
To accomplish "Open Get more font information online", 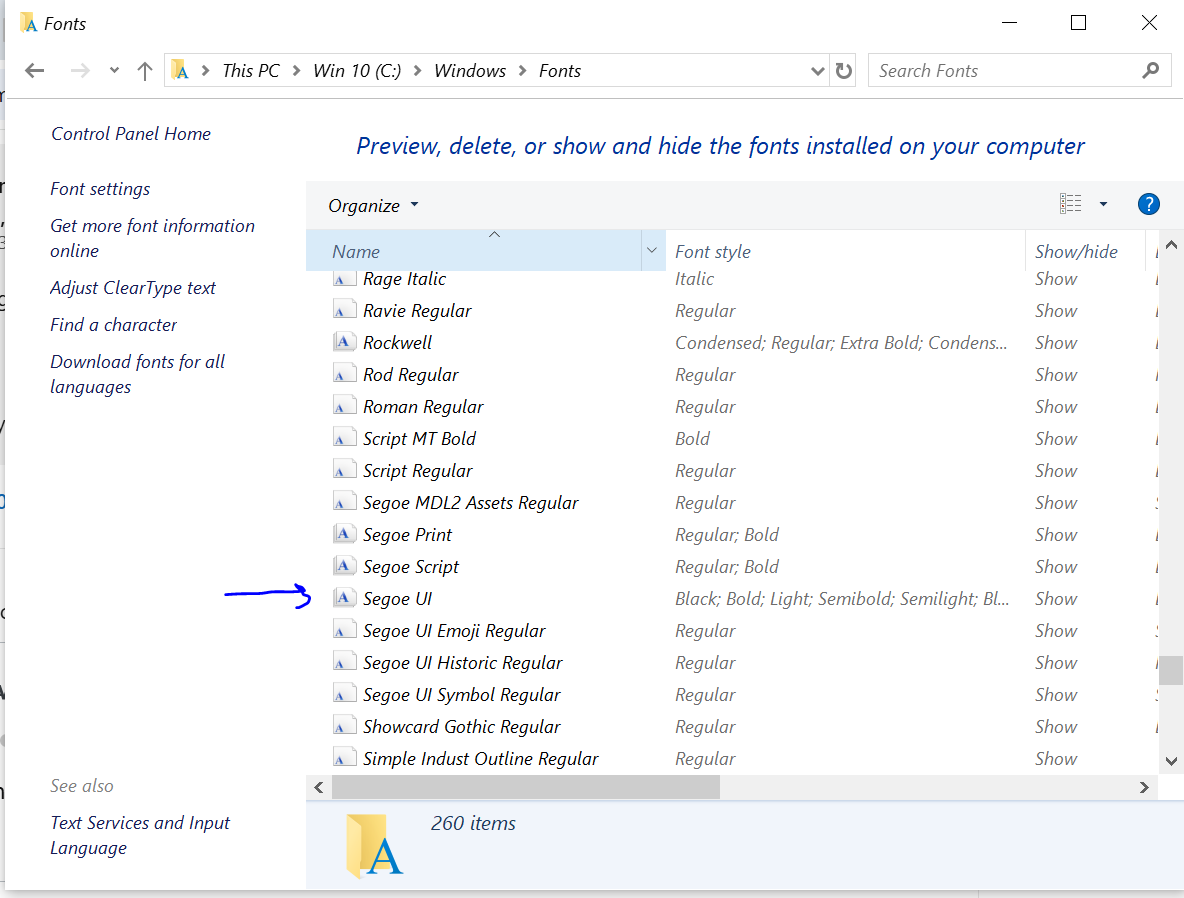I will [x=153, y=238].
